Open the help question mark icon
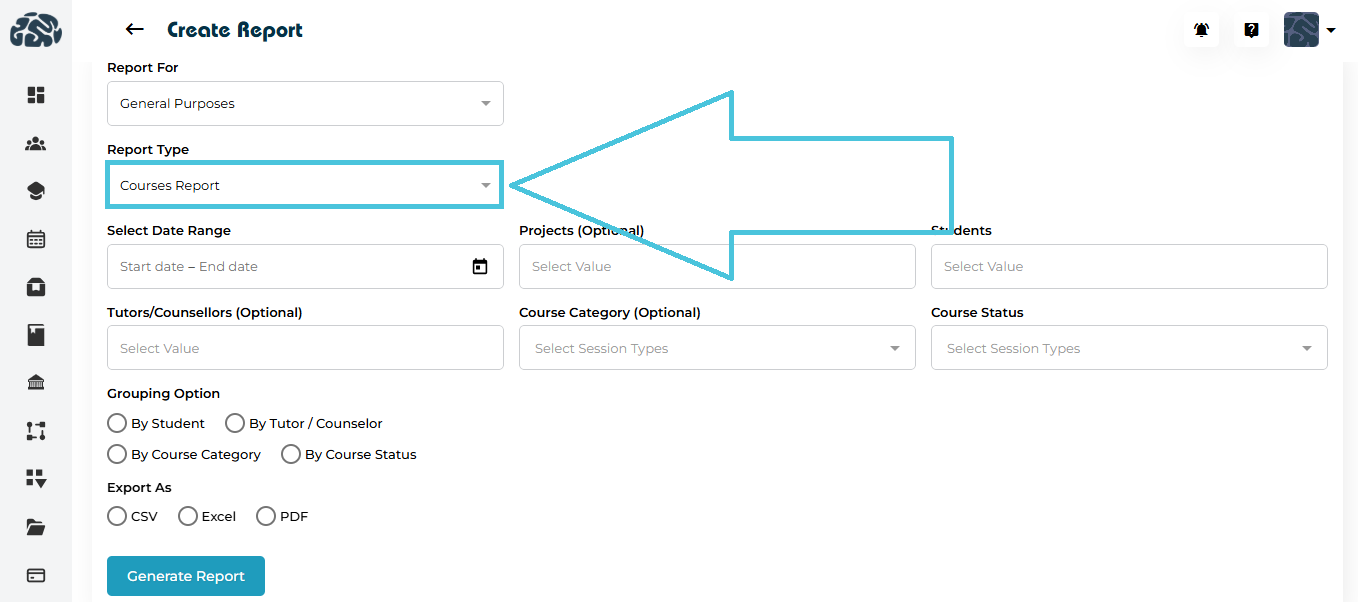 click(x=1251, y=30)
